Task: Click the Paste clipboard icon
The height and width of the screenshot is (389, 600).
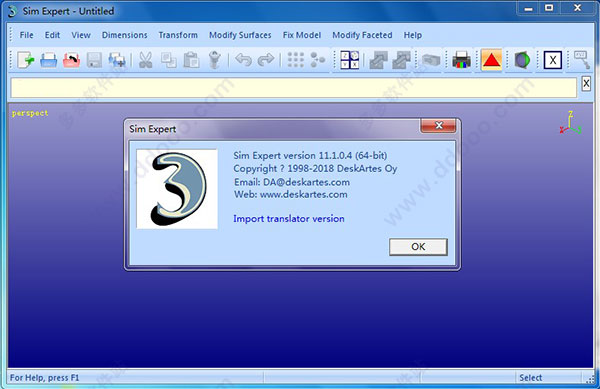Action: click(191, 60)
